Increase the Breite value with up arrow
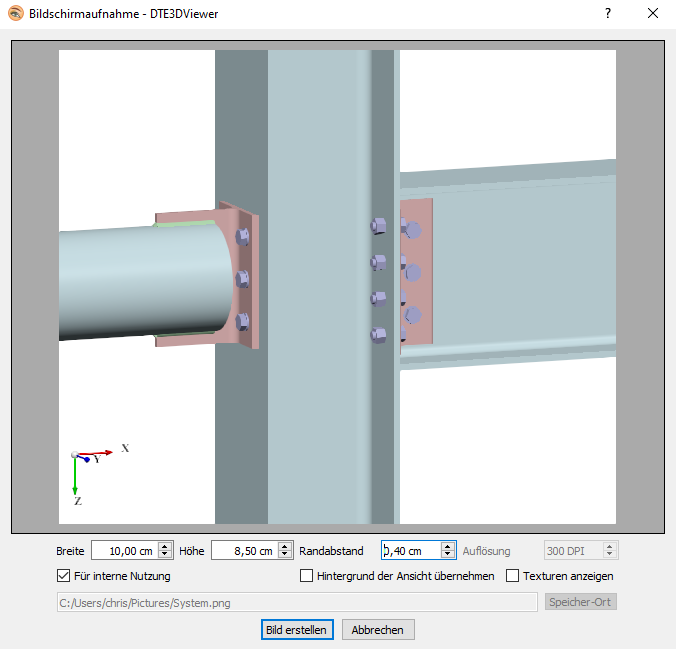 (165, 546)
